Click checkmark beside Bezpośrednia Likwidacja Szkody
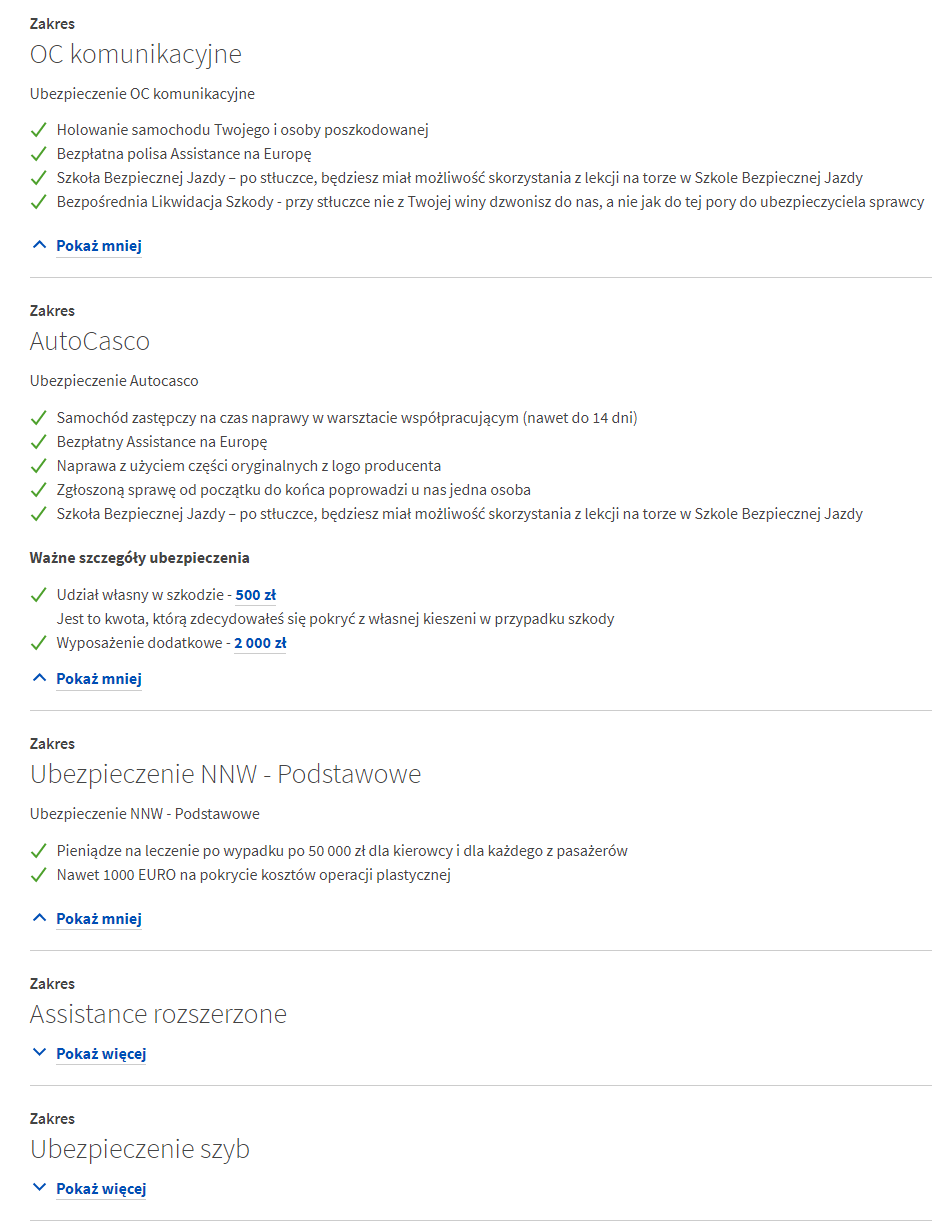Viewport: 932px width, 1222px height. (x=39, y=202)
